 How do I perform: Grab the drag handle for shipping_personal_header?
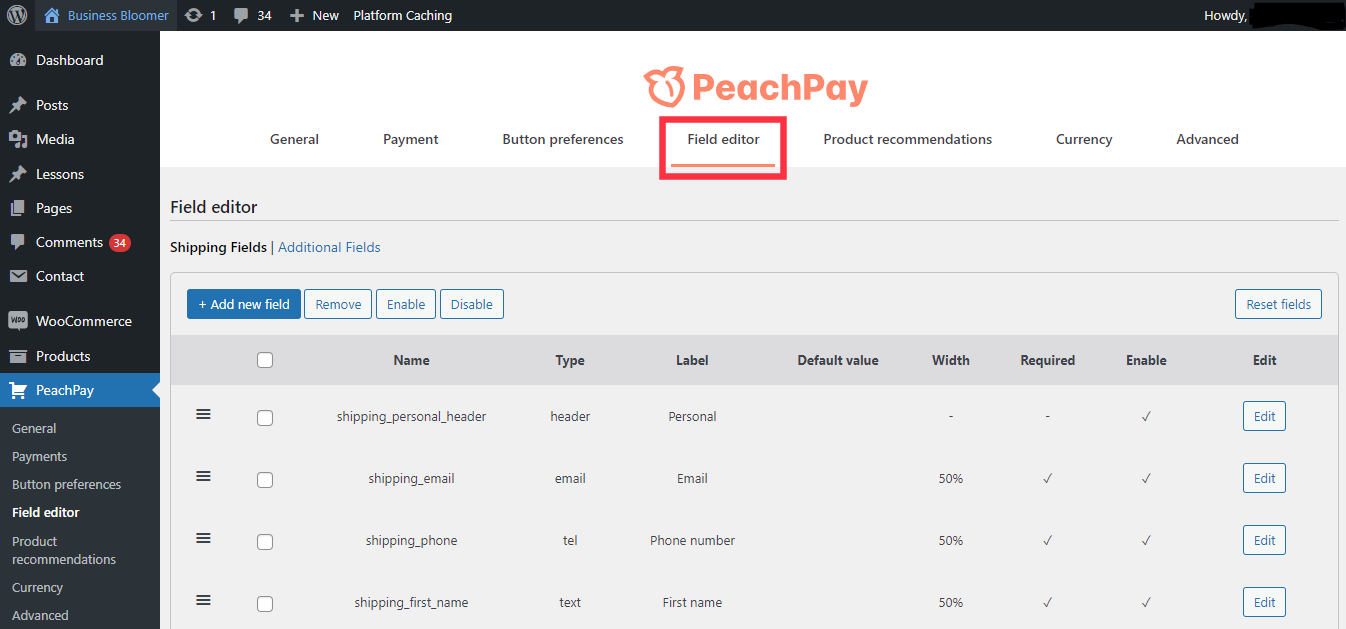tap(203, 415)
